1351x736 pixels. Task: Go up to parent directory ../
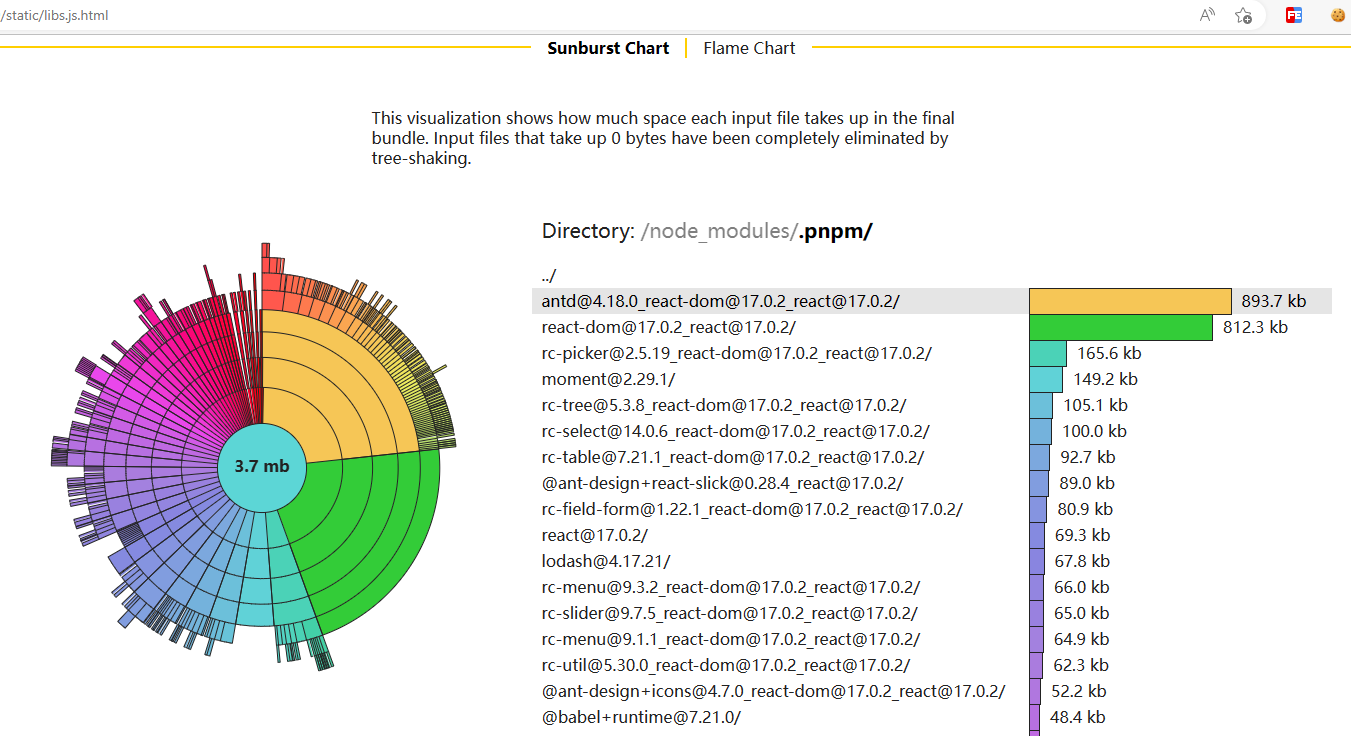coord(549,275)
